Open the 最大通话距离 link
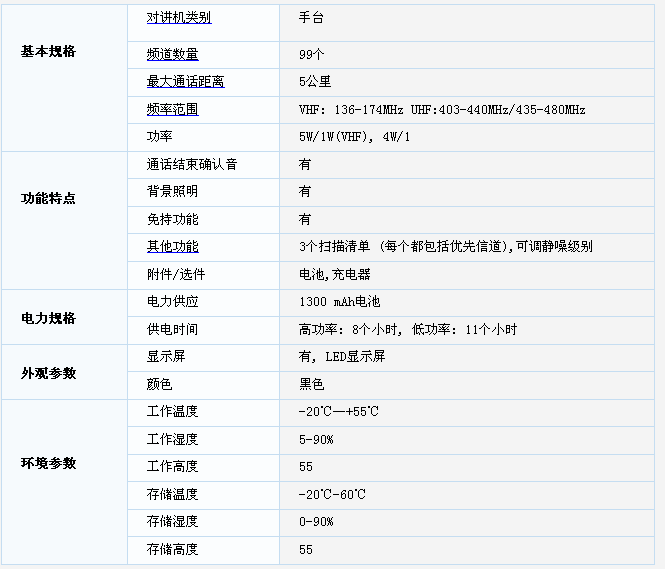Image resolution: width=665 pixels, height=569 pixels. (185, 82)
